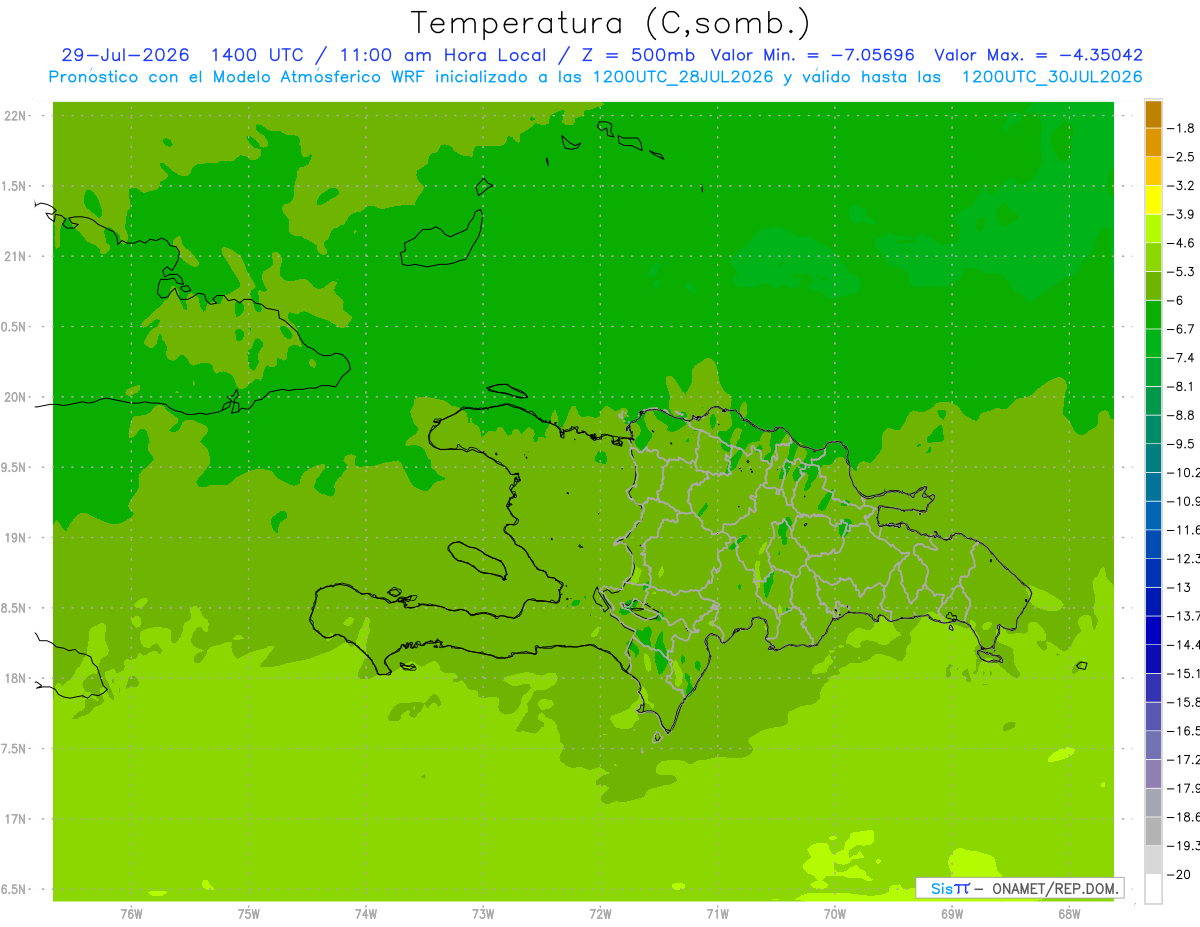Click the "17N" latitude label
Screen dimensions: 1200x927
click(x=17, y=819)
